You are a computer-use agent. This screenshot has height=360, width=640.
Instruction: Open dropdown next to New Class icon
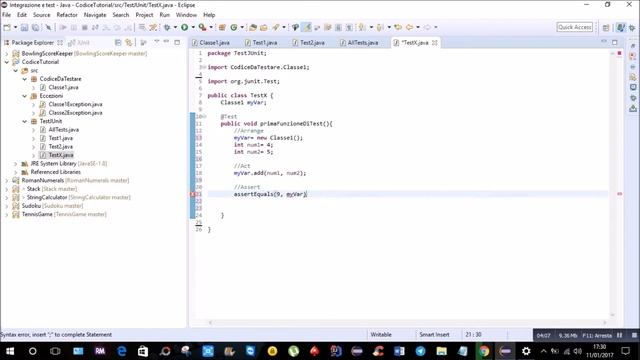242,27
